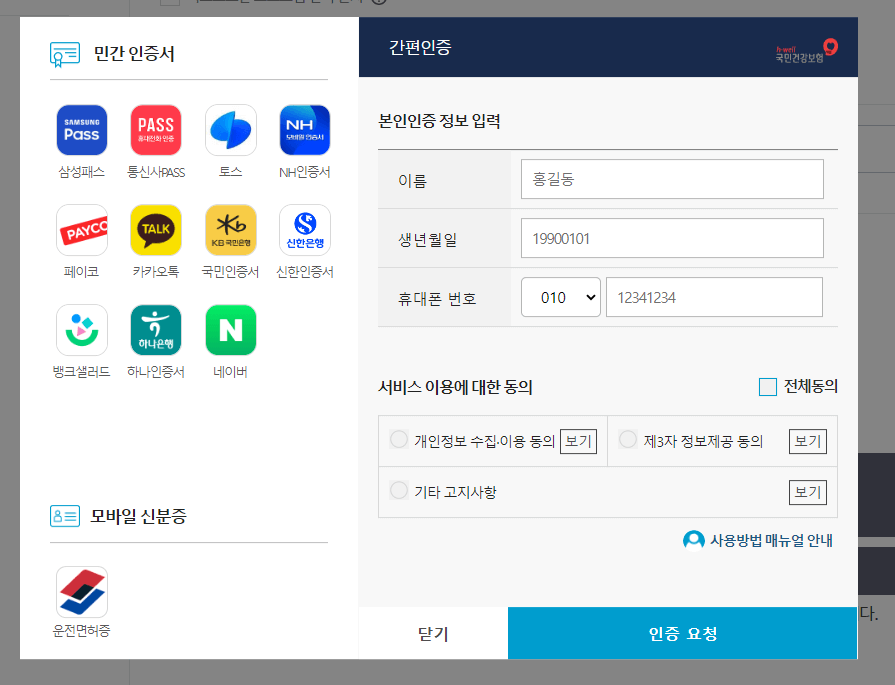Agree to 제3자 정보제공 동의

(628, 440)
